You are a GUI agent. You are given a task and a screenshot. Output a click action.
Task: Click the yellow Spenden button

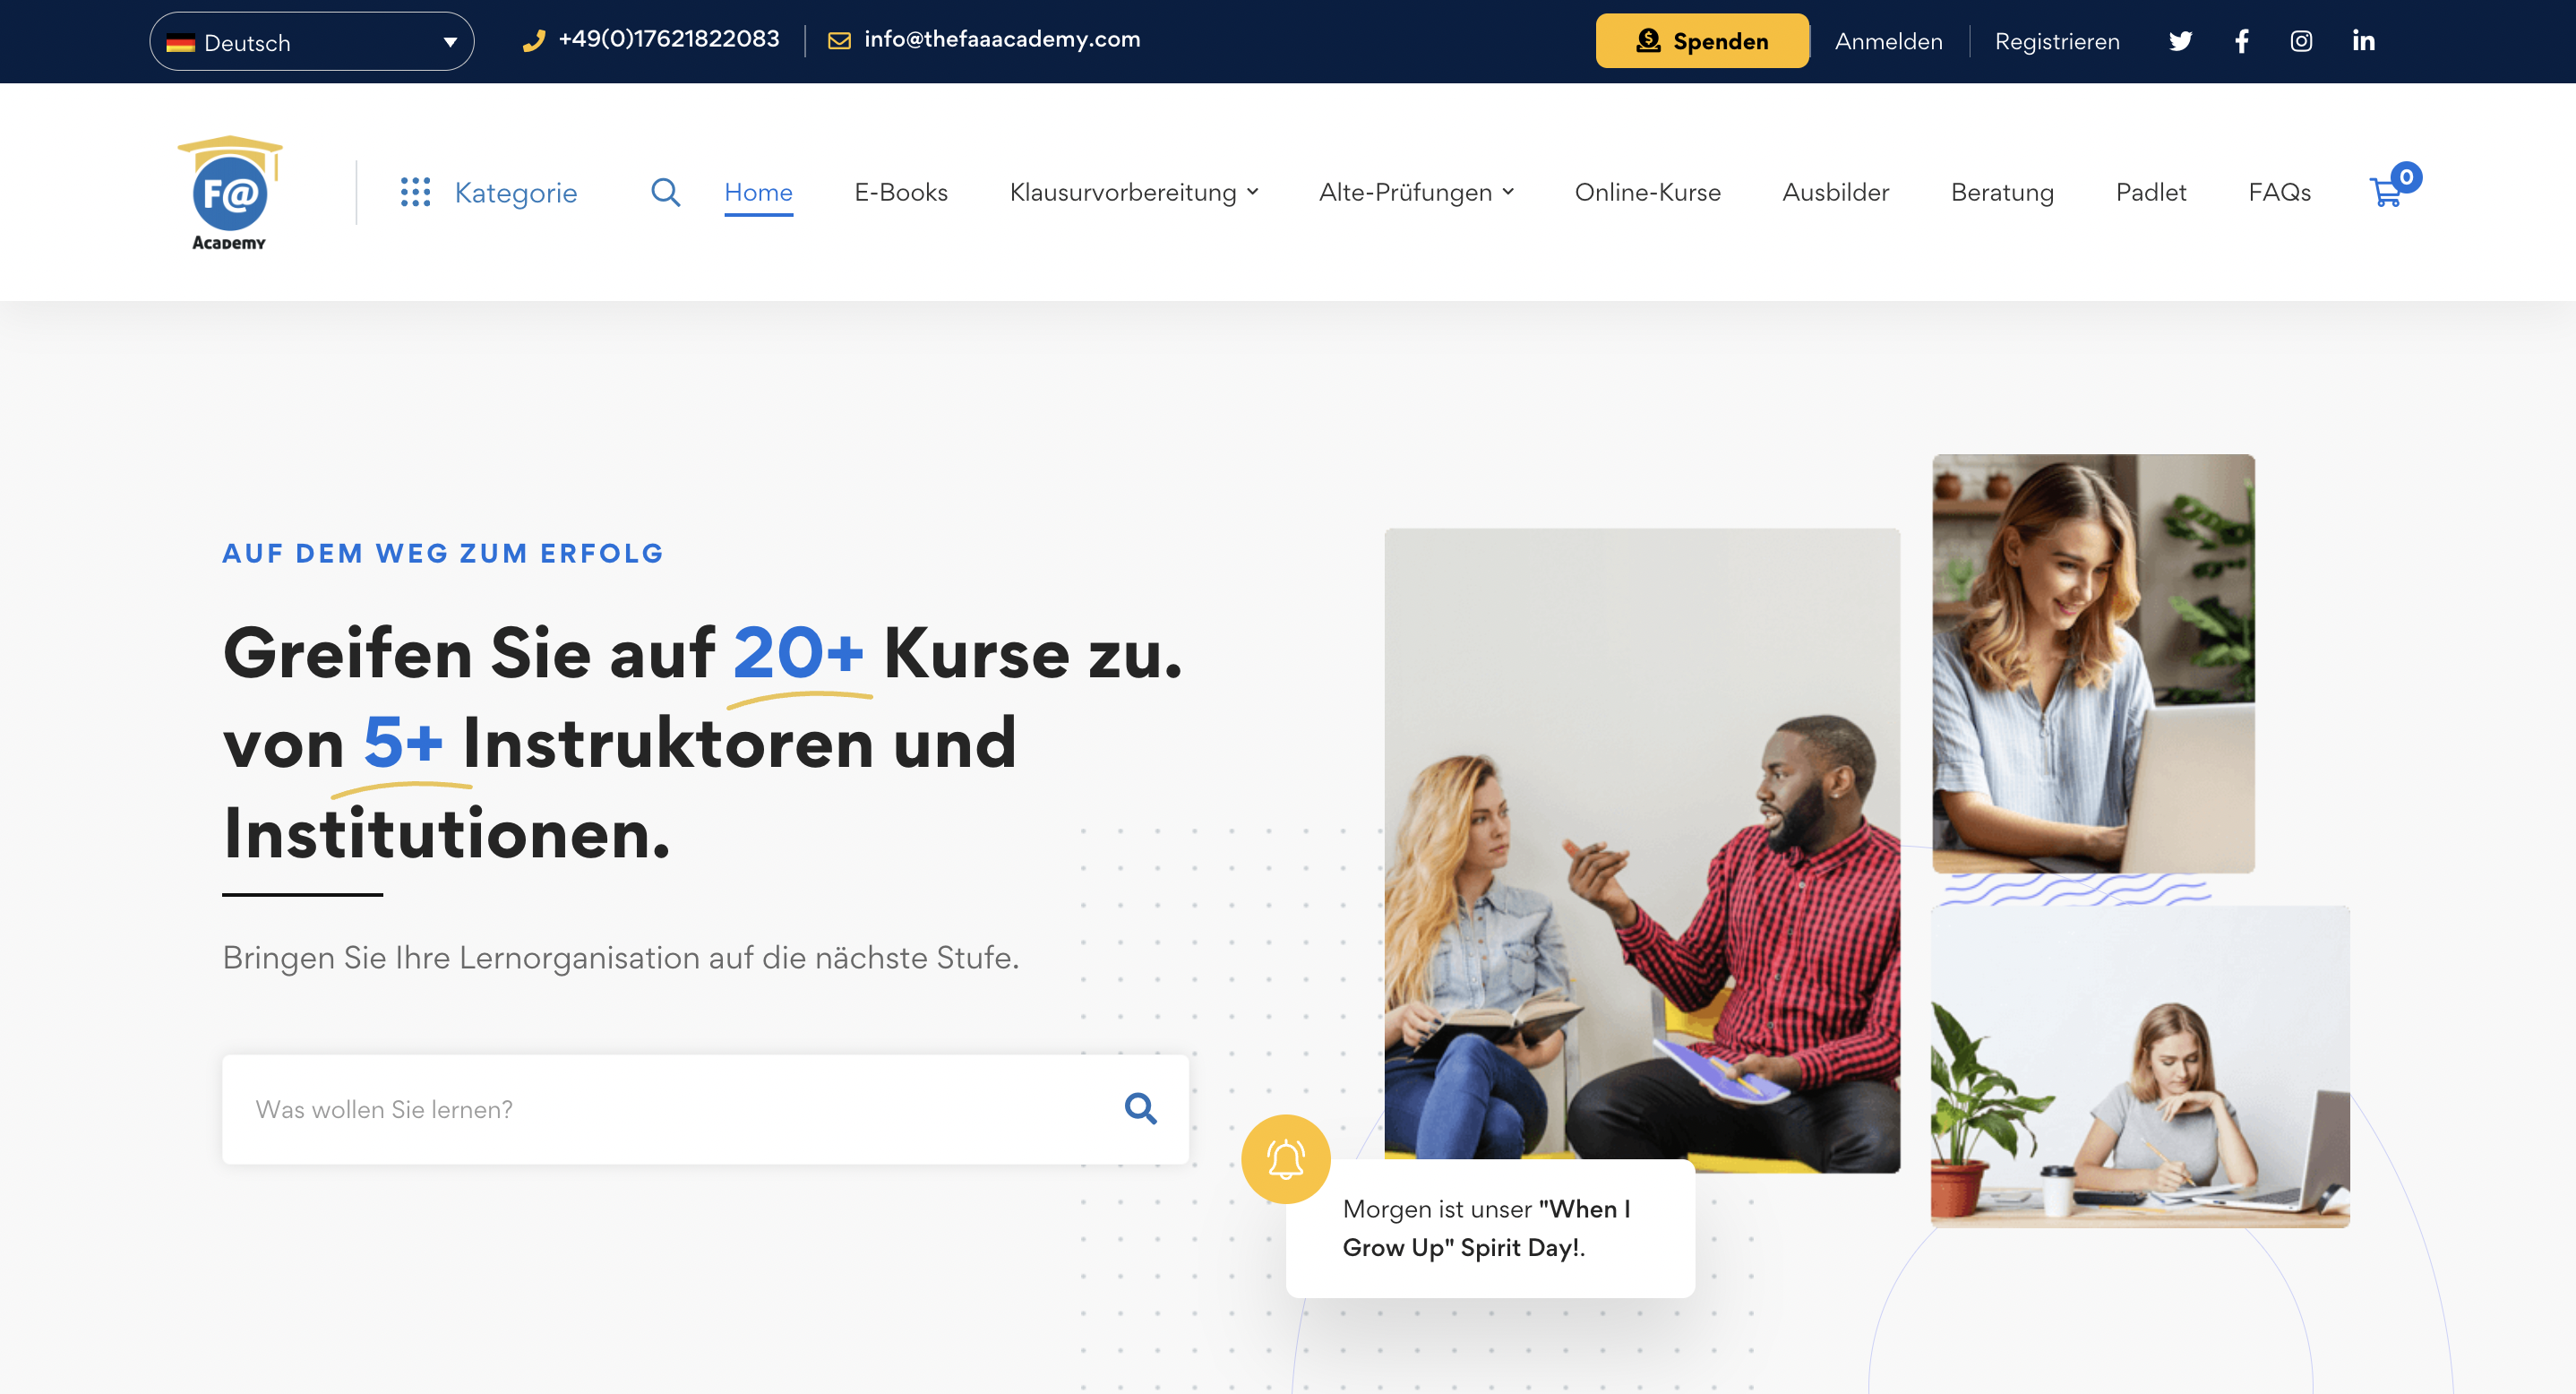[1701, 41]
